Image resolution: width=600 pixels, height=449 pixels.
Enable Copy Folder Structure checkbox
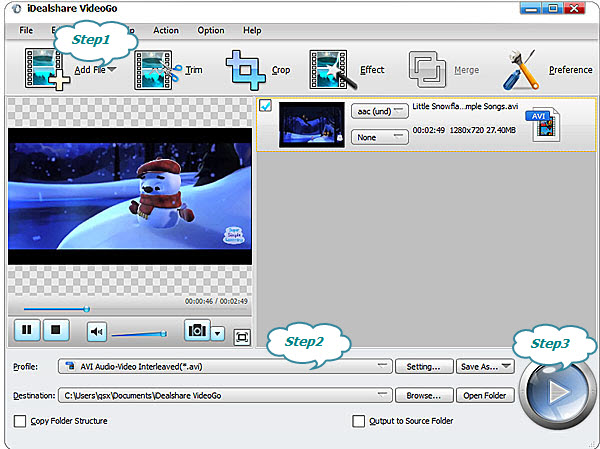[20, 421]
